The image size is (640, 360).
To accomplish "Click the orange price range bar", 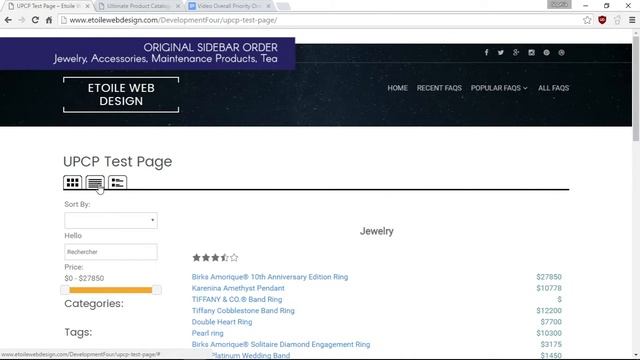I will point(111,290).
